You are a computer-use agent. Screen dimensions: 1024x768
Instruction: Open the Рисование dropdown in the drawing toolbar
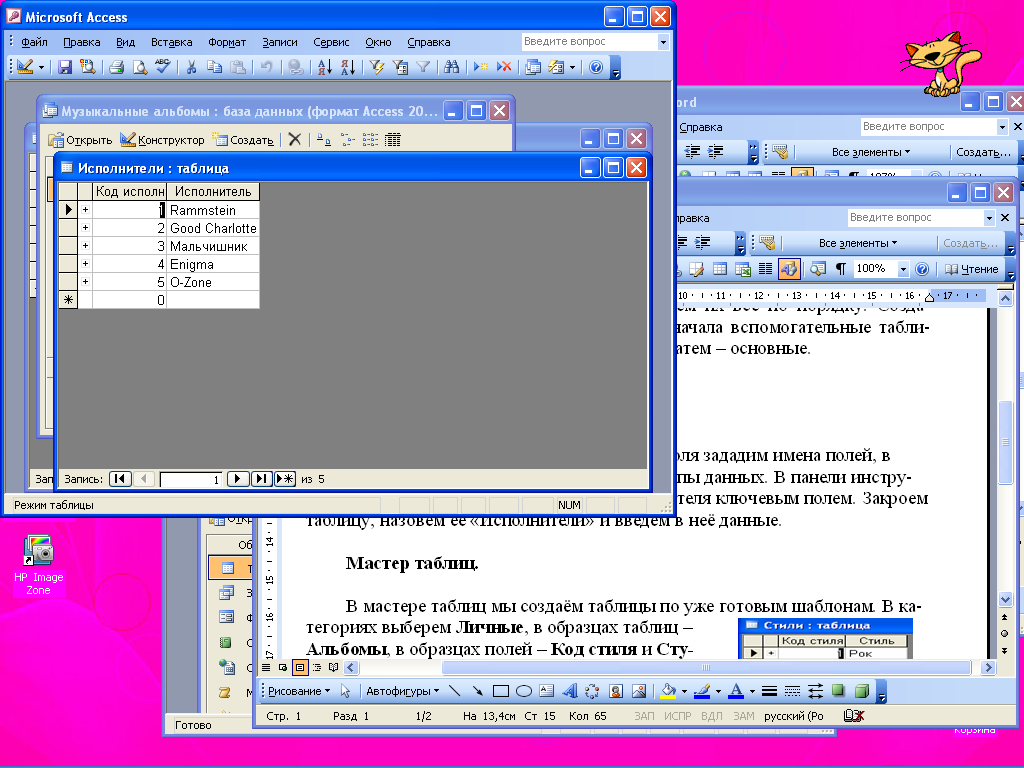(x=300, y=691)
